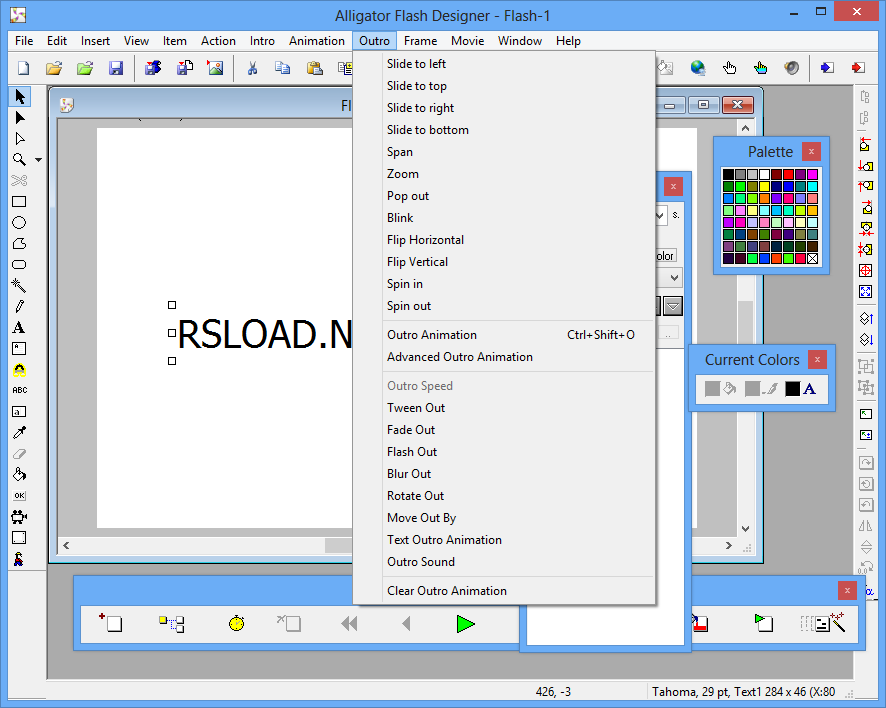886x708 pixels.
Task: Click the Cut scissors toolbar icon
Action: [253, 67]
